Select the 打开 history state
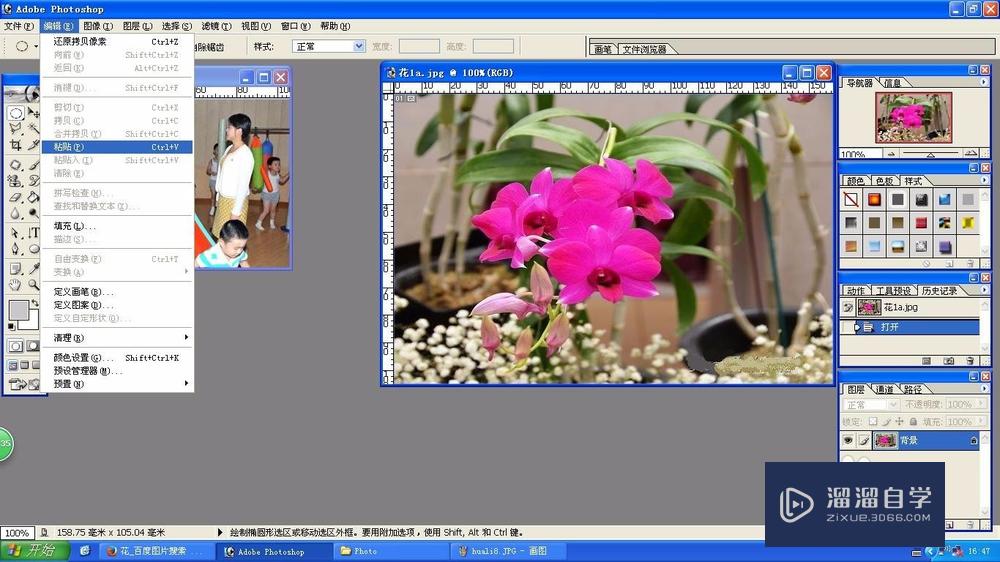Image resolution: width=1000 pixels, height=562 pixels. tap(917, 327)
